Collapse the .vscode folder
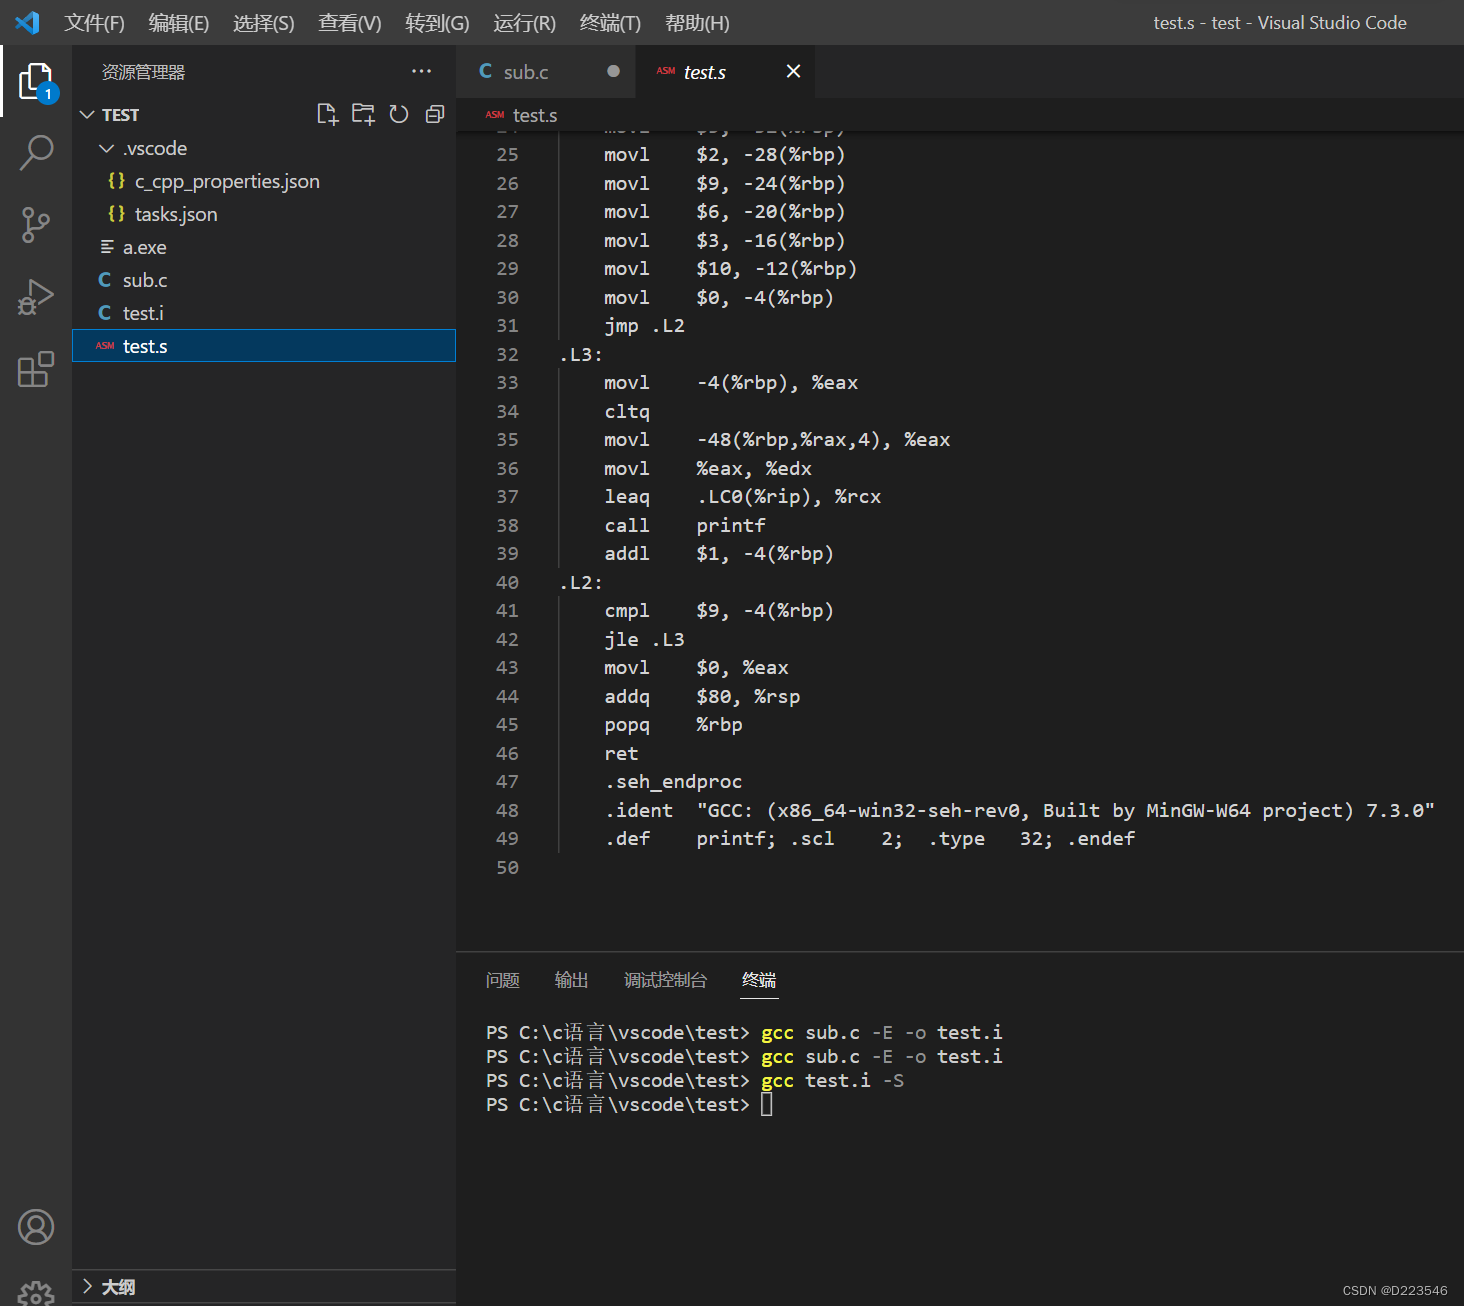Screen dimensions: 1464x1306 tap(106, 148)
